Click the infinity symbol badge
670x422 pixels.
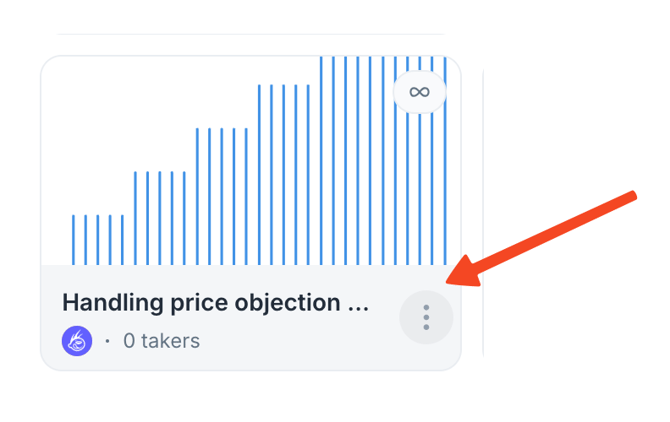(x=419, y=93)
